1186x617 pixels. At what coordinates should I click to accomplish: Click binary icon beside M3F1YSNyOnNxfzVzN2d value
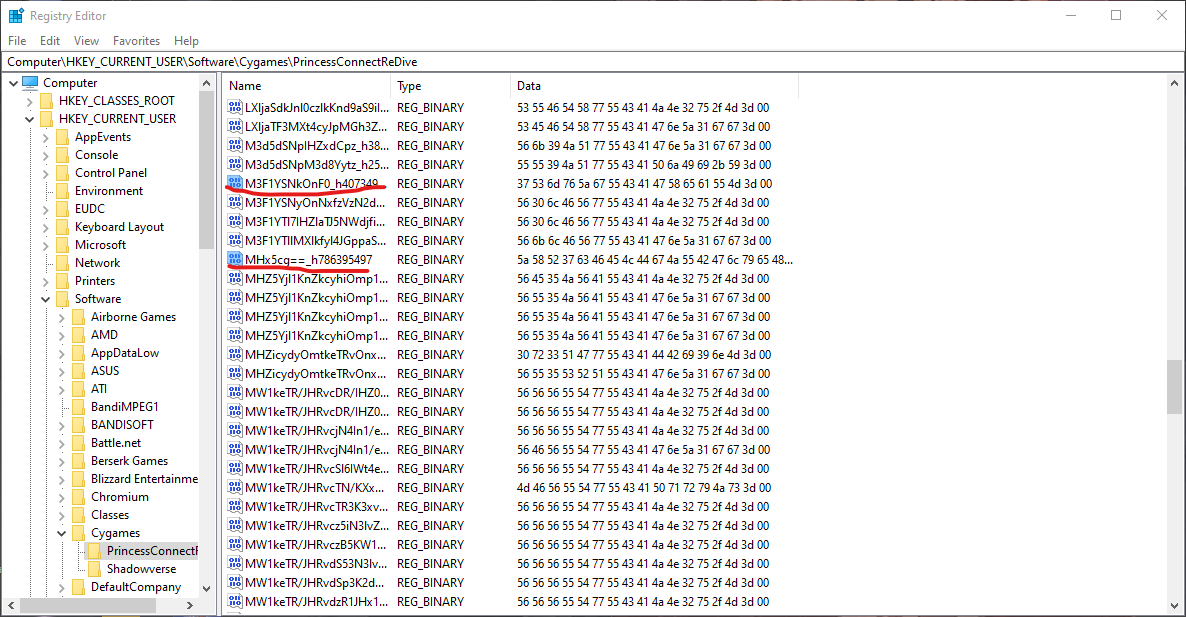coord(234,203)
